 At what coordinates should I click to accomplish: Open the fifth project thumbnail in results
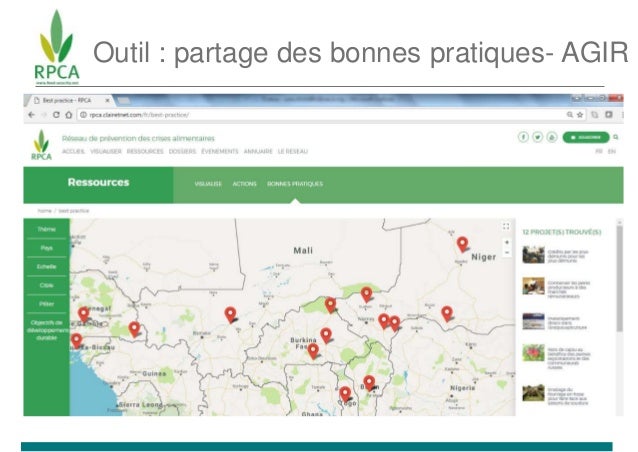(x=533, y=393)
